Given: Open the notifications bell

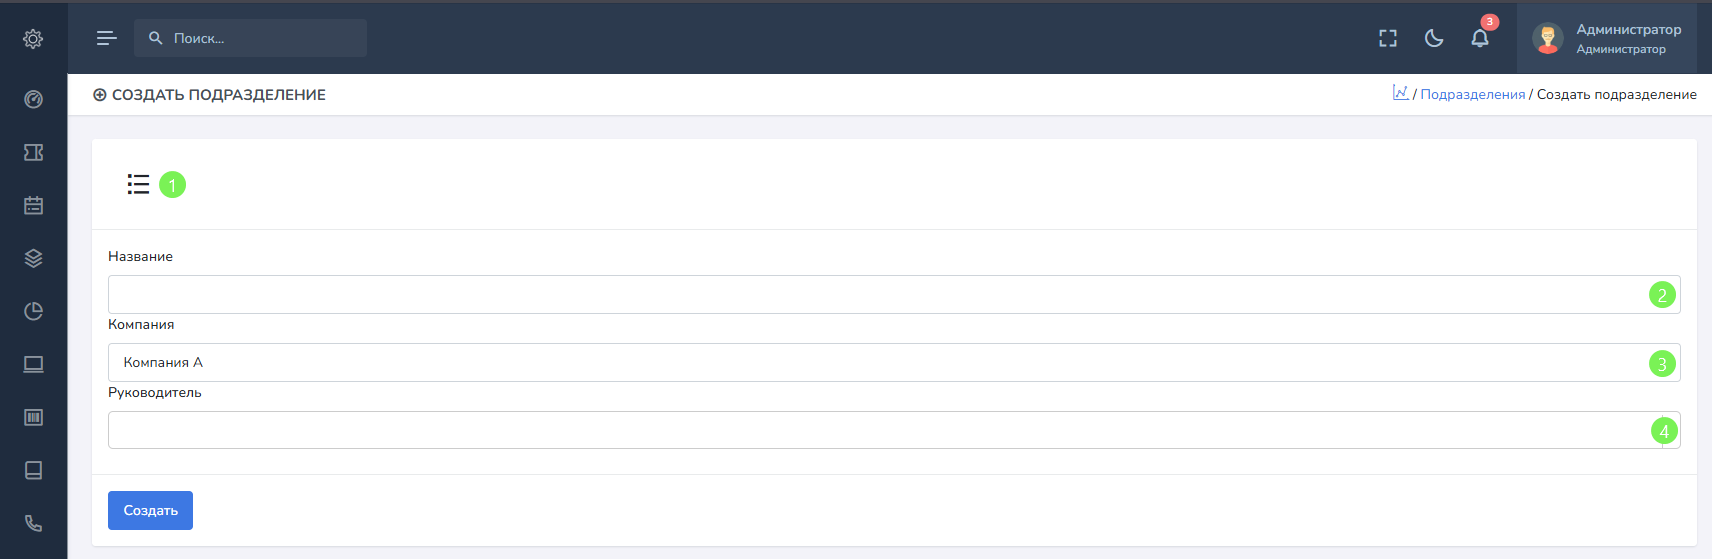Looking at the screenshot, I should [x=1480, y=38].
